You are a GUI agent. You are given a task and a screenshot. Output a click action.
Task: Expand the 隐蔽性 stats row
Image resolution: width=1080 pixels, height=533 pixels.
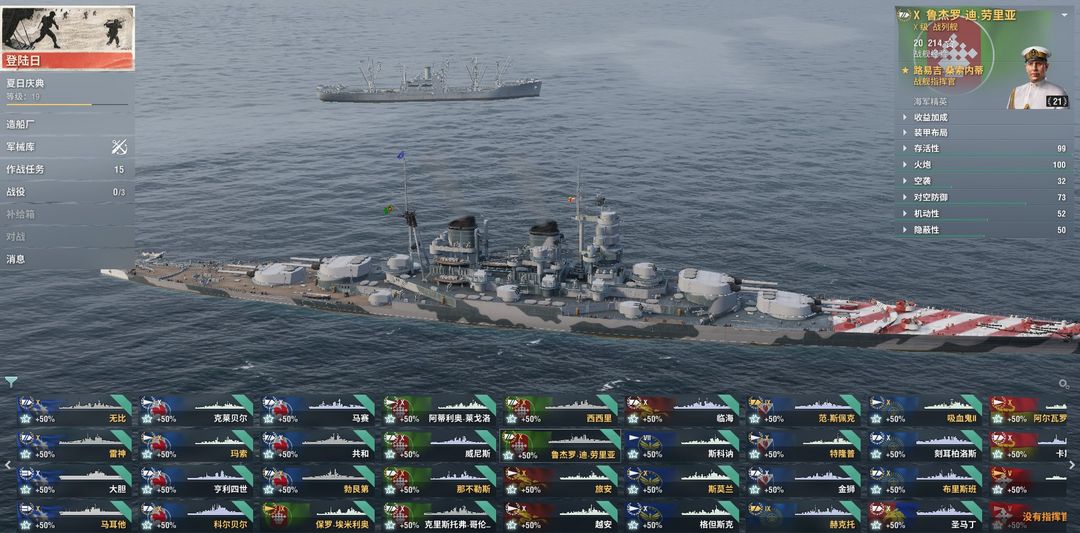[984, 230]
